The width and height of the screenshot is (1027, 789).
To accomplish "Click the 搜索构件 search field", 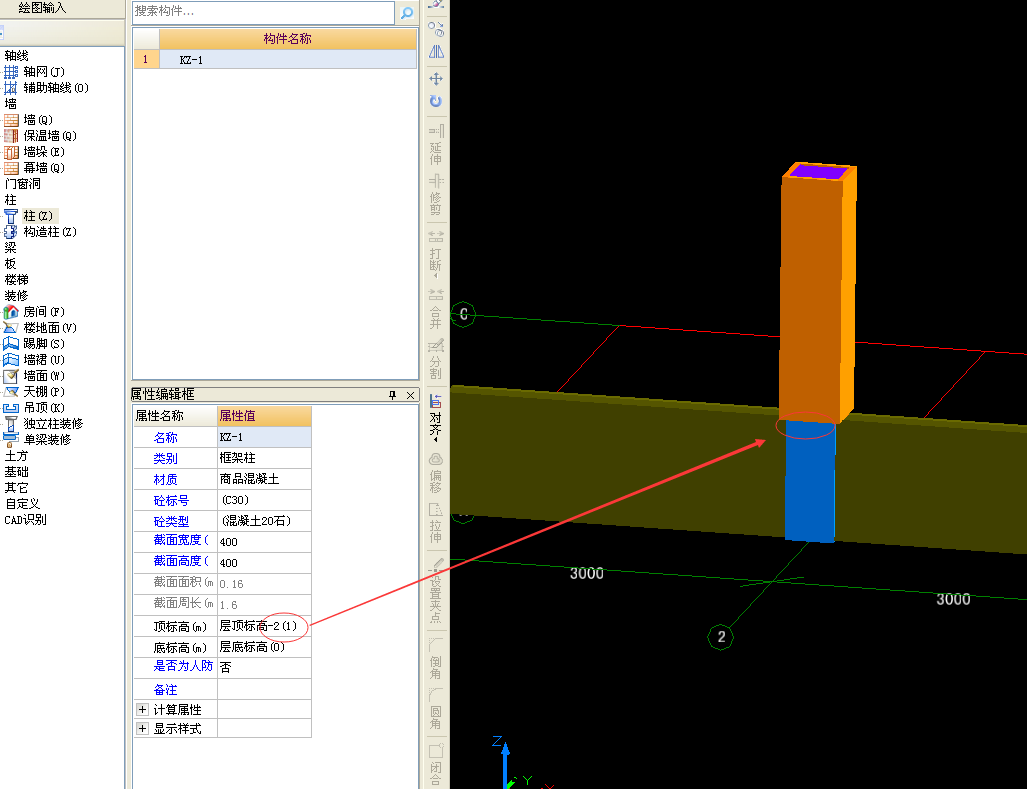I will click(x=264, y=12).
